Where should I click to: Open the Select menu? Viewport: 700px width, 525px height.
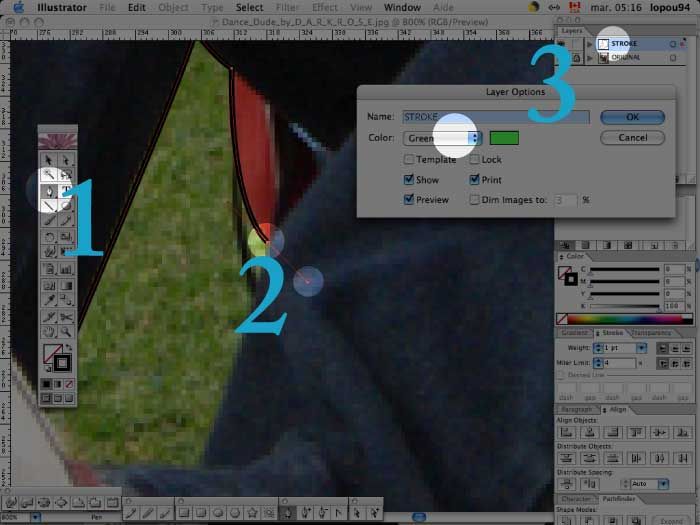(249, 8)
